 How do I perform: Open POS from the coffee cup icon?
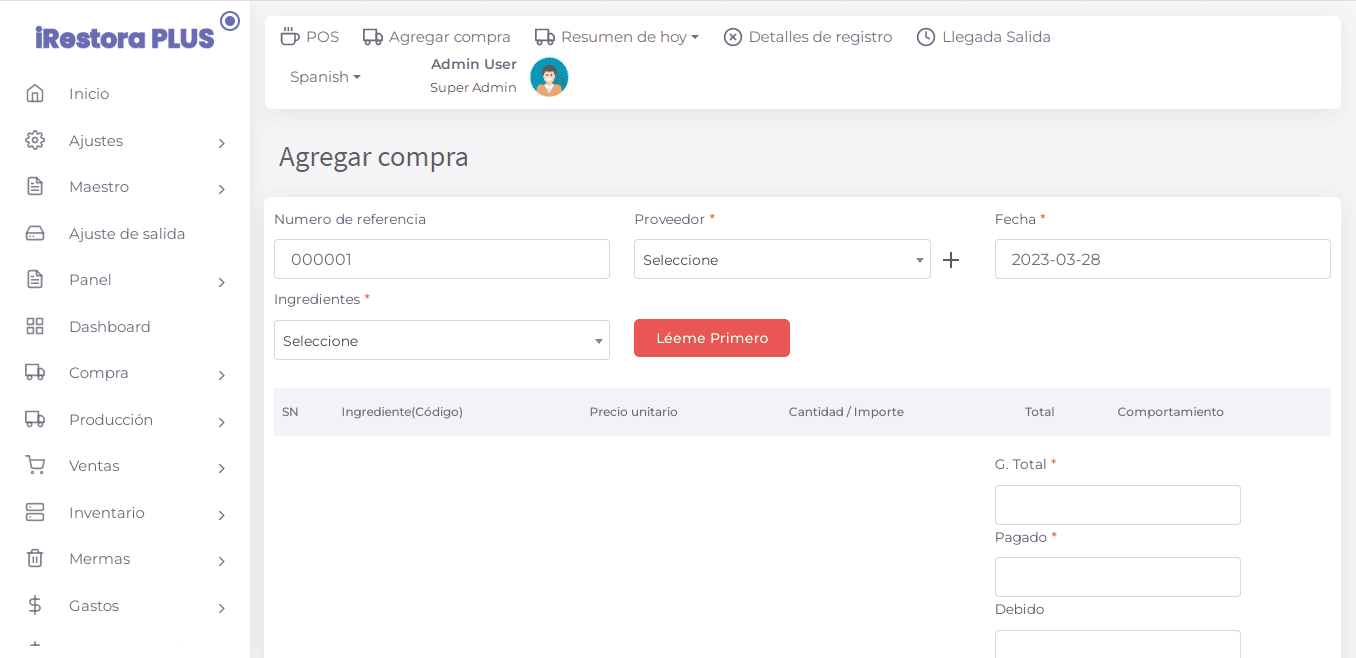290,37
